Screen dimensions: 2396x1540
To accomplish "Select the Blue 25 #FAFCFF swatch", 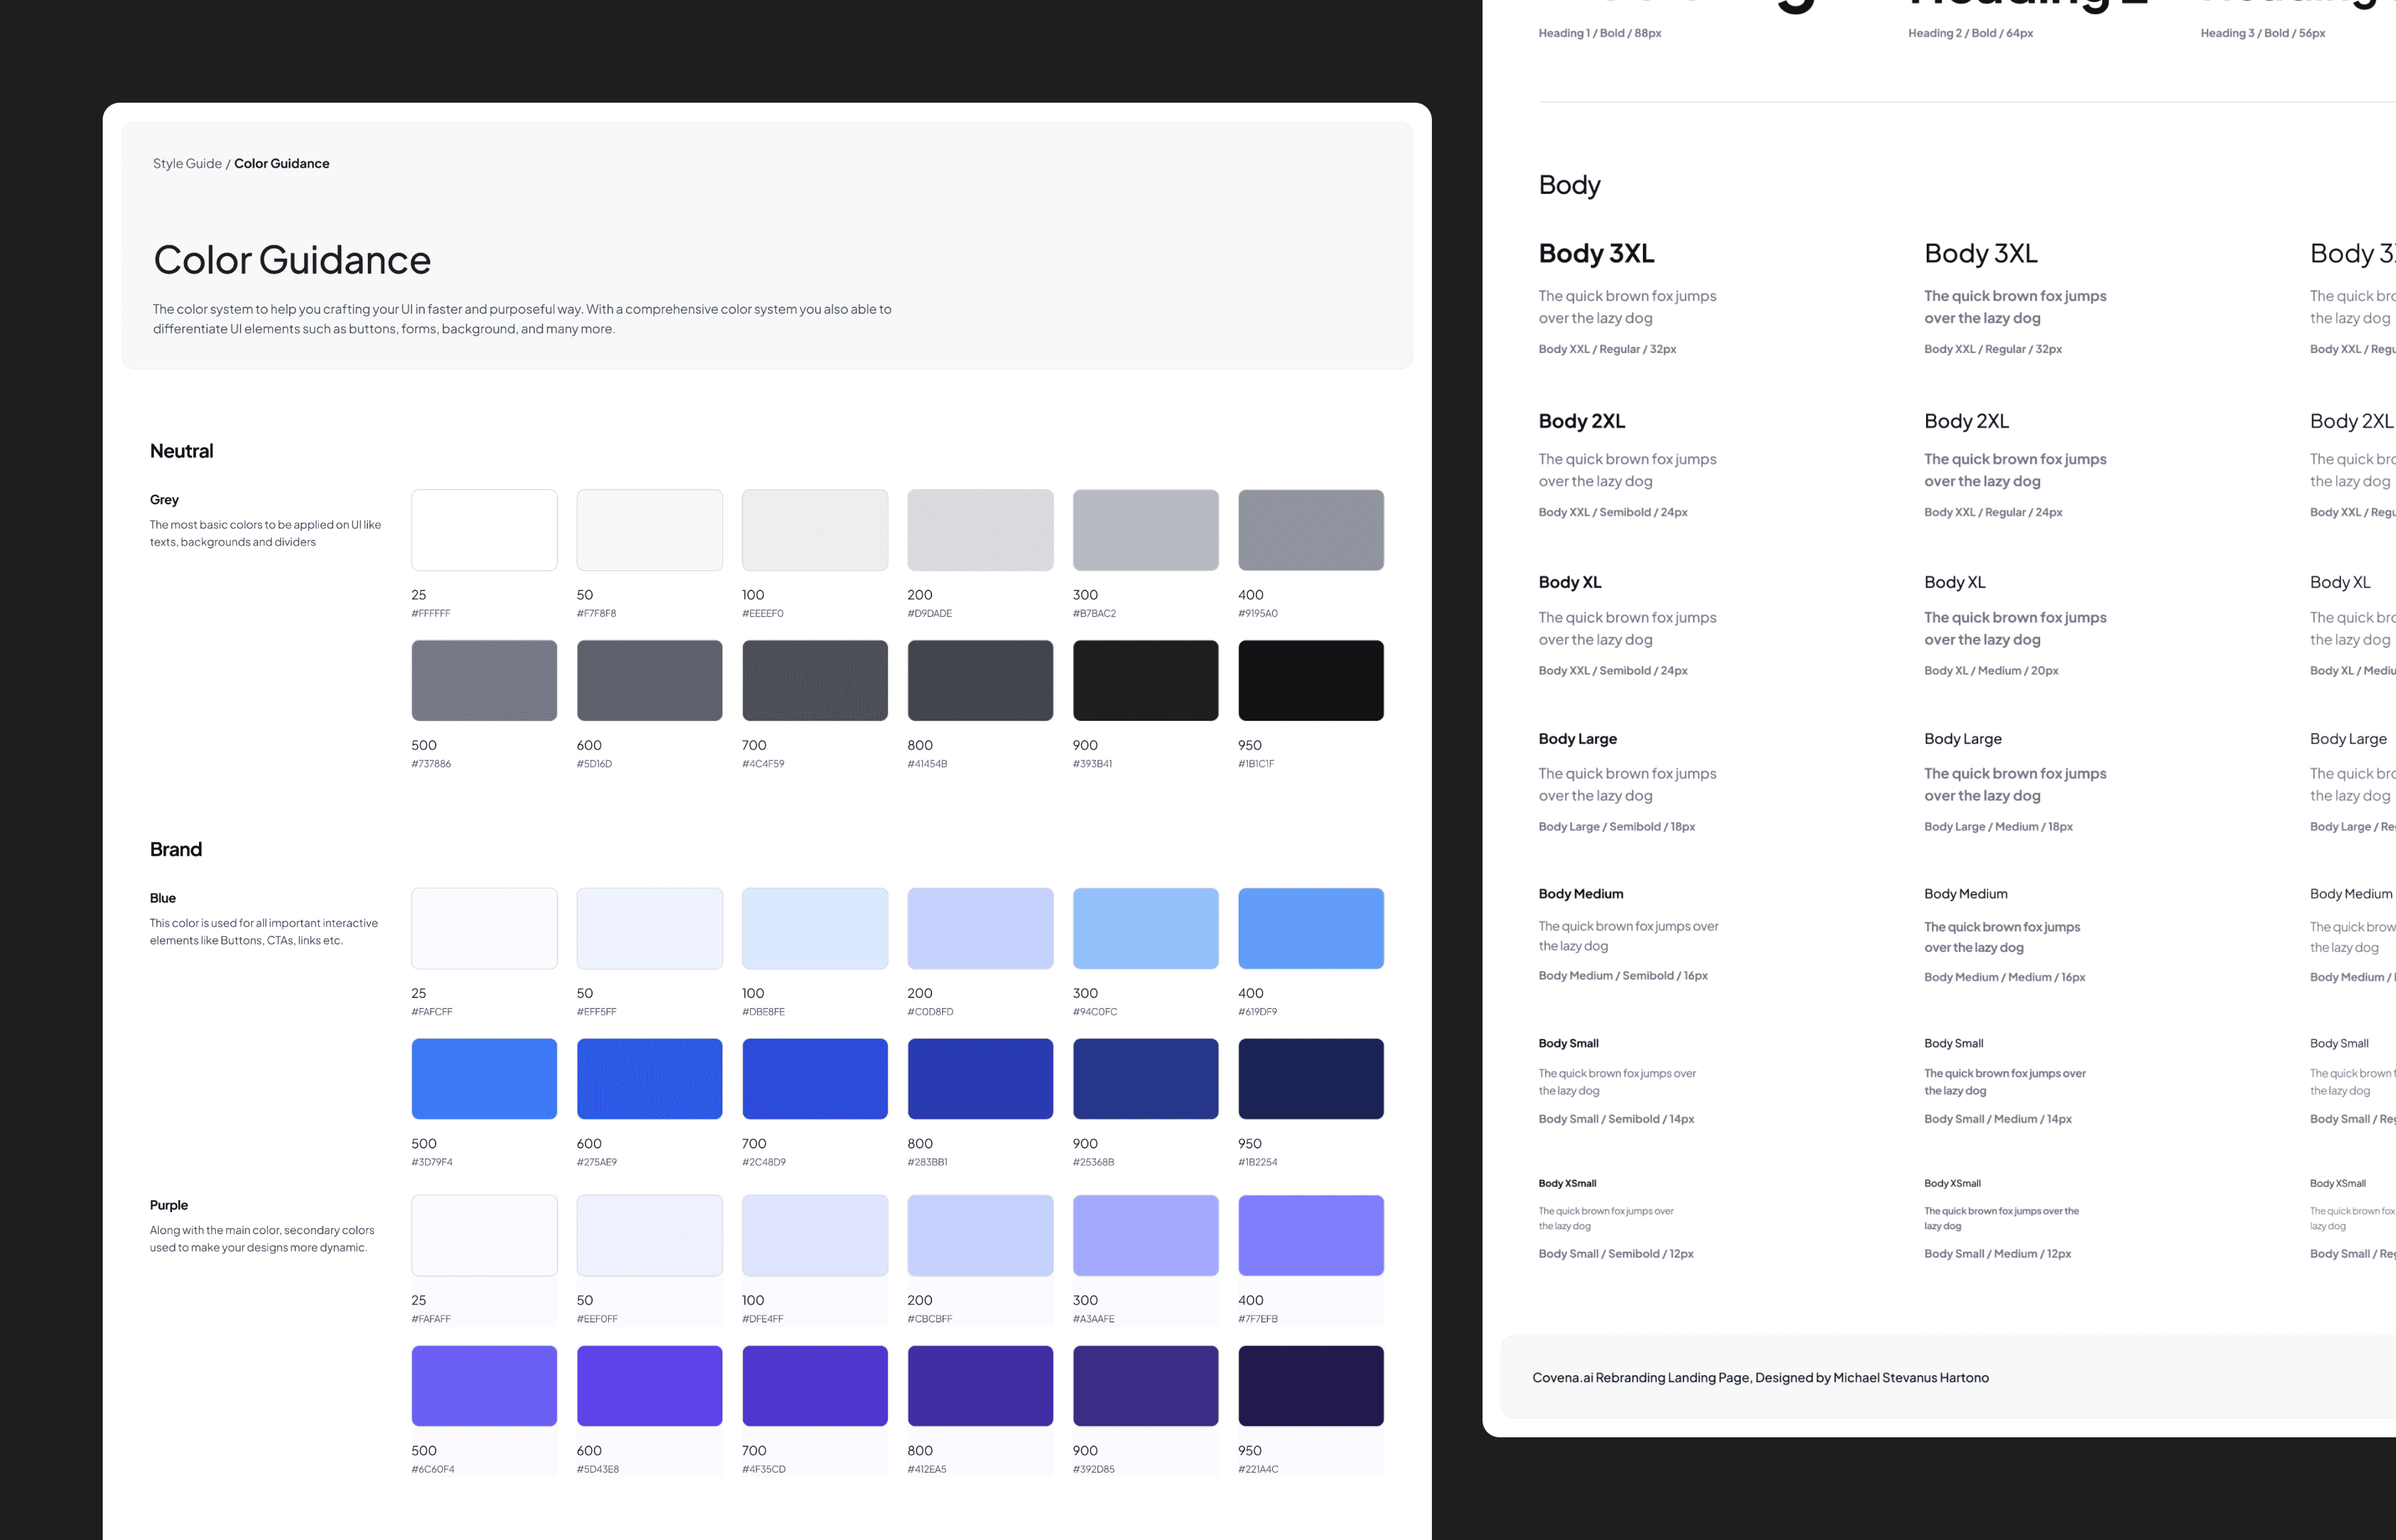I will [484, 929].
